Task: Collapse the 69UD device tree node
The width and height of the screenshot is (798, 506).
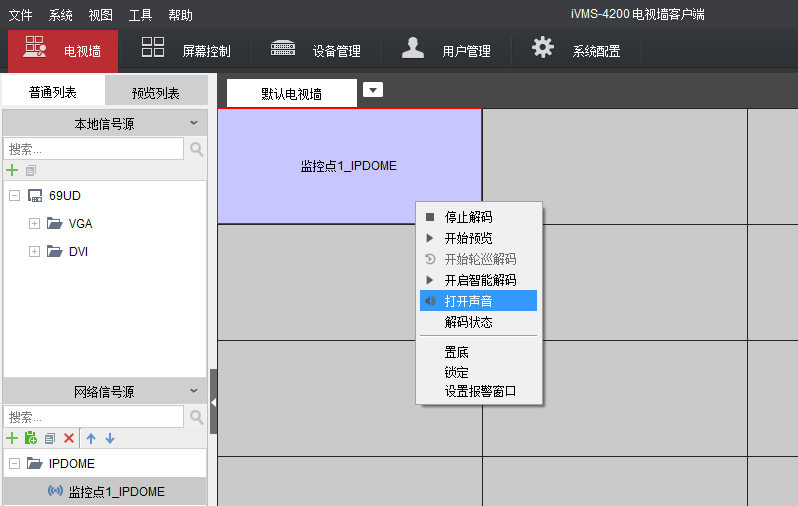Action: 15,195
